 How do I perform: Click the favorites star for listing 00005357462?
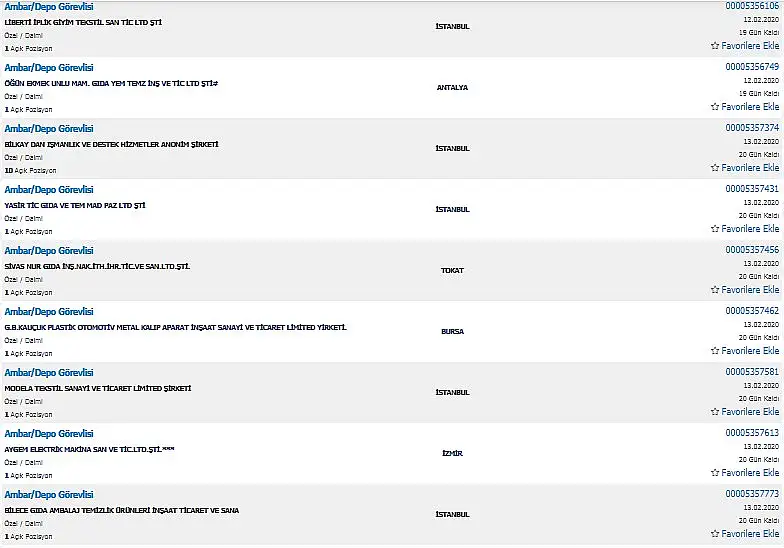point(715,350)
